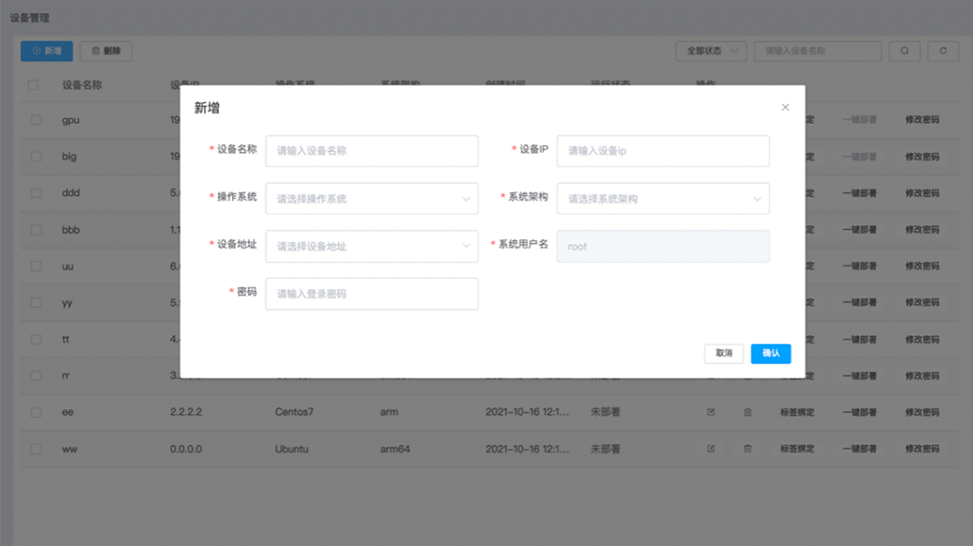Image resolution: width=973 pixels, height=546 pixels.
Task: Open the 全部状态 filter dropdown
Action: [711, 51]
